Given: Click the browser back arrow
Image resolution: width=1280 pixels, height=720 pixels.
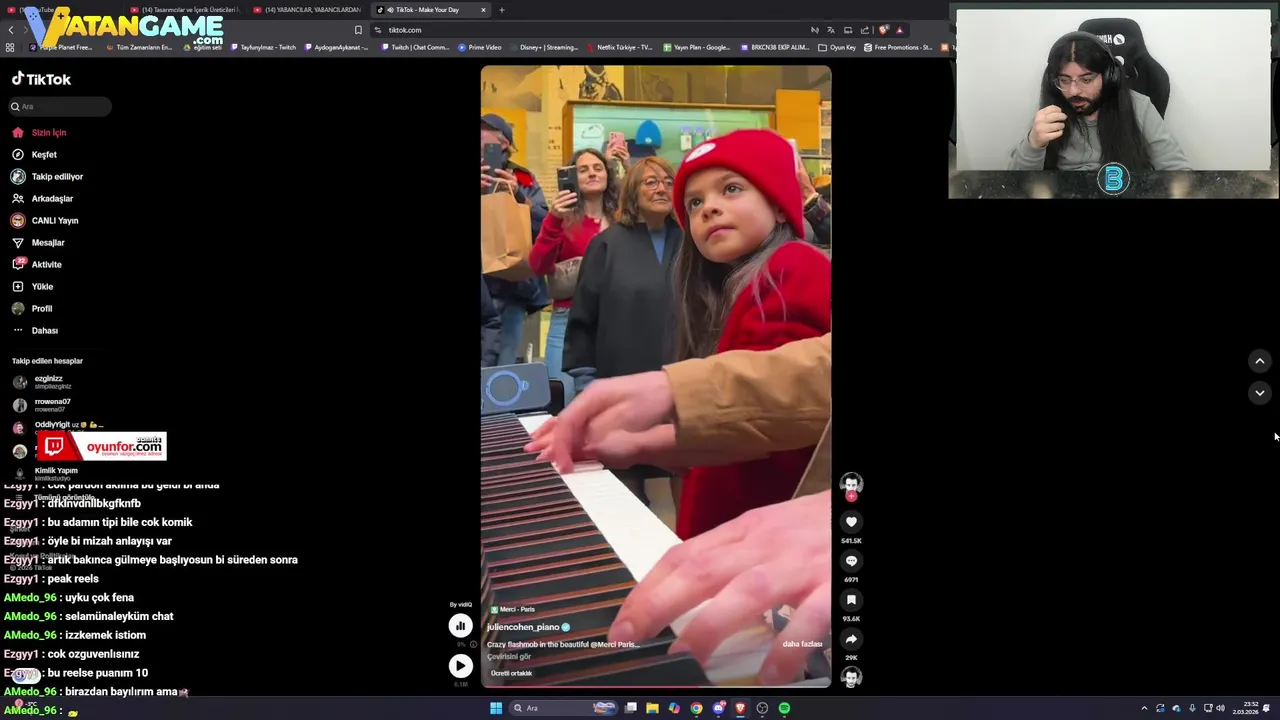Looking at the screenshot, I should pos(11,30).
